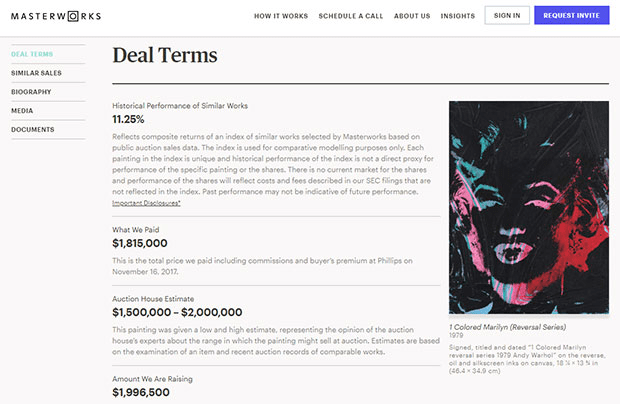Viewport: 620px width, 404px height.
Task: Open the About Us menu item
Action: coord(412,16)
